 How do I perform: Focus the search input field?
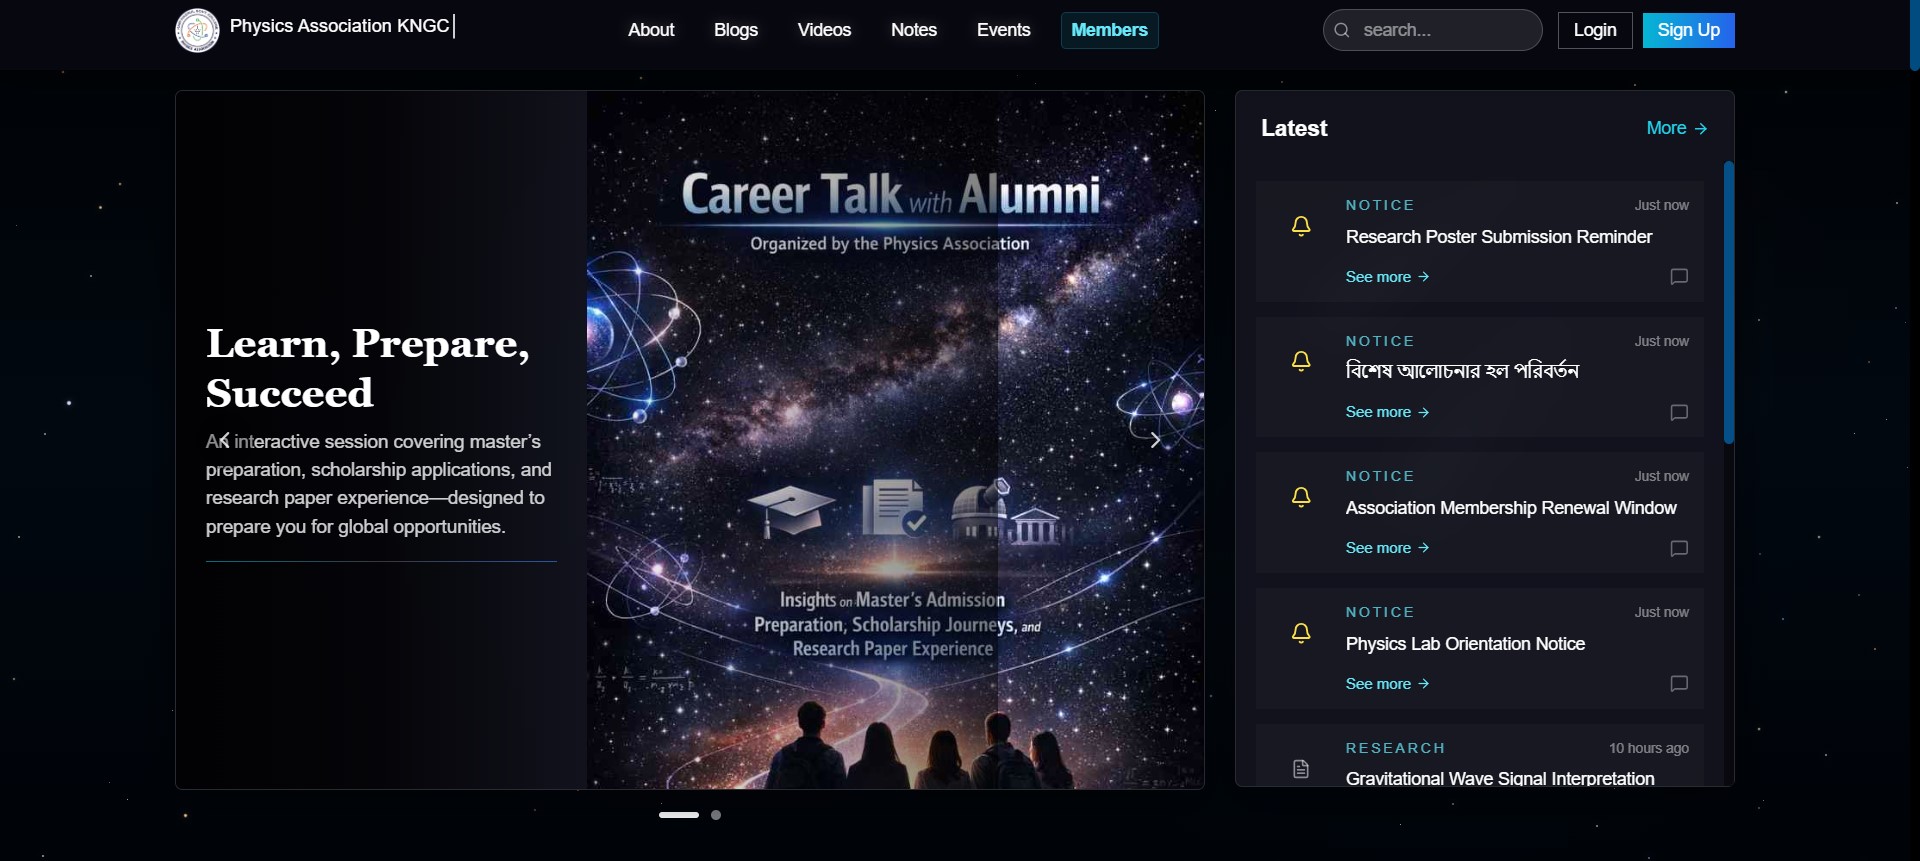(x=1432, y=30)
